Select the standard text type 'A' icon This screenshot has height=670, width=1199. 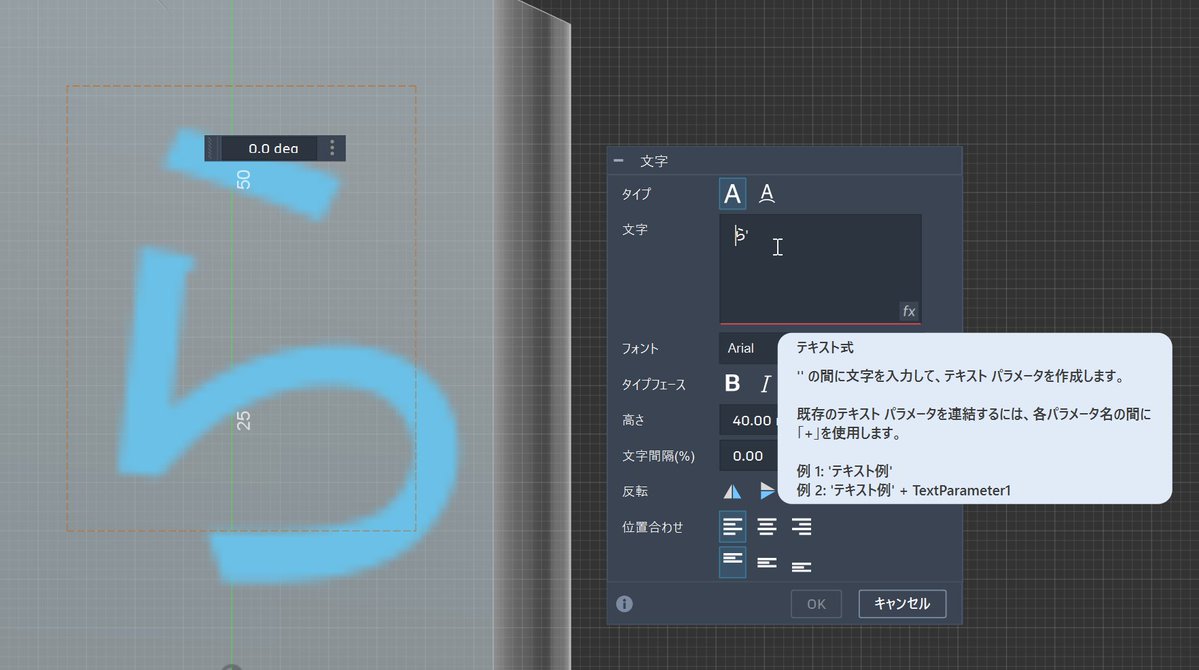[732, 193]
